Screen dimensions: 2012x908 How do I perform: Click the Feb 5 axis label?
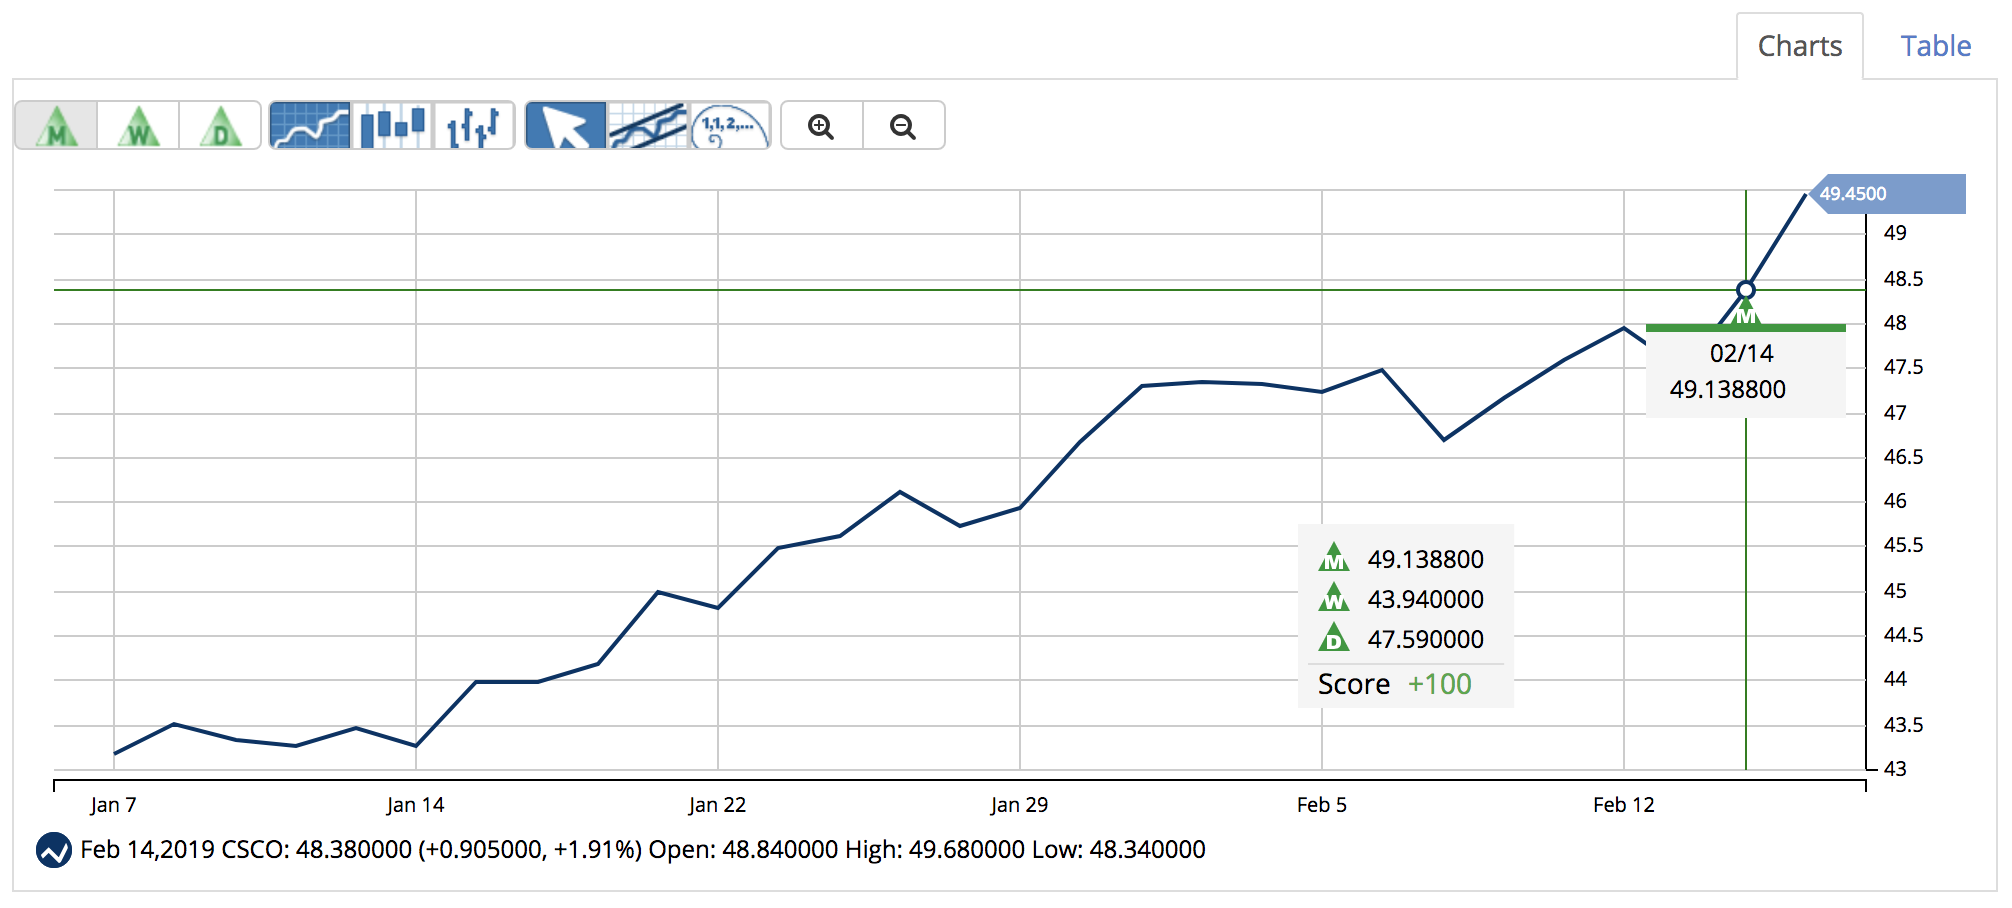[x=1321, y=805]
